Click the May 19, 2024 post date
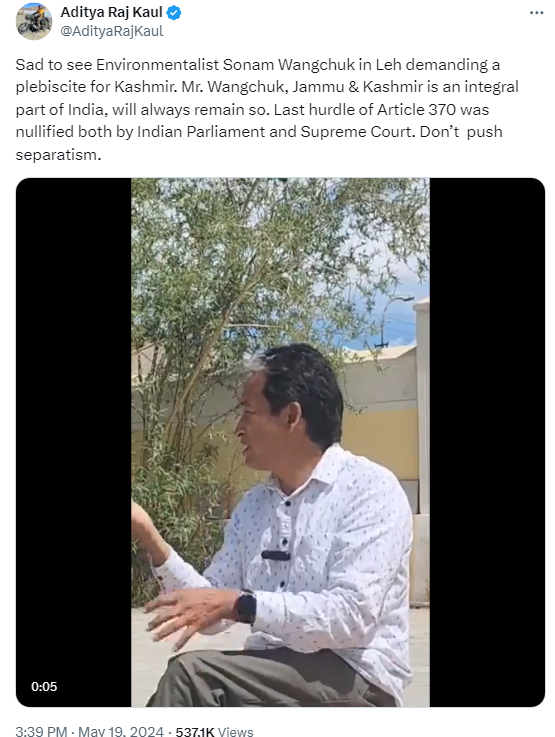555x737 pixels. [x=121, y=731]
